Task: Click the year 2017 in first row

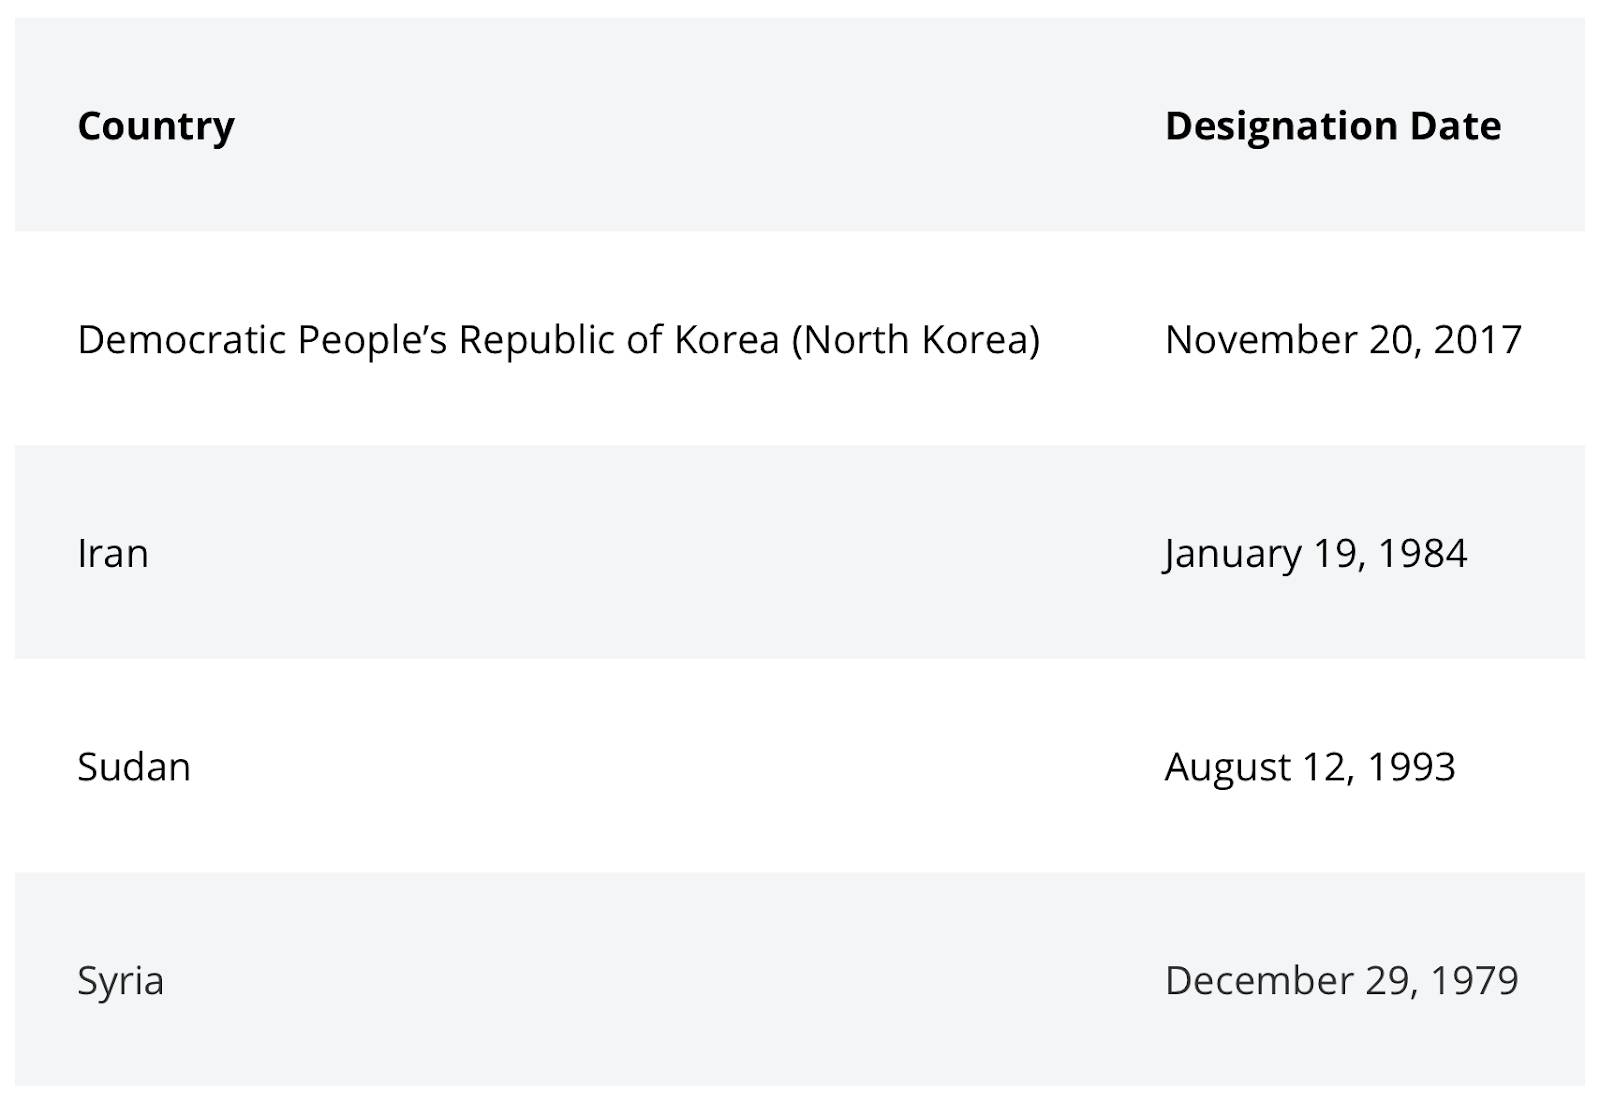Action: 1477,340
